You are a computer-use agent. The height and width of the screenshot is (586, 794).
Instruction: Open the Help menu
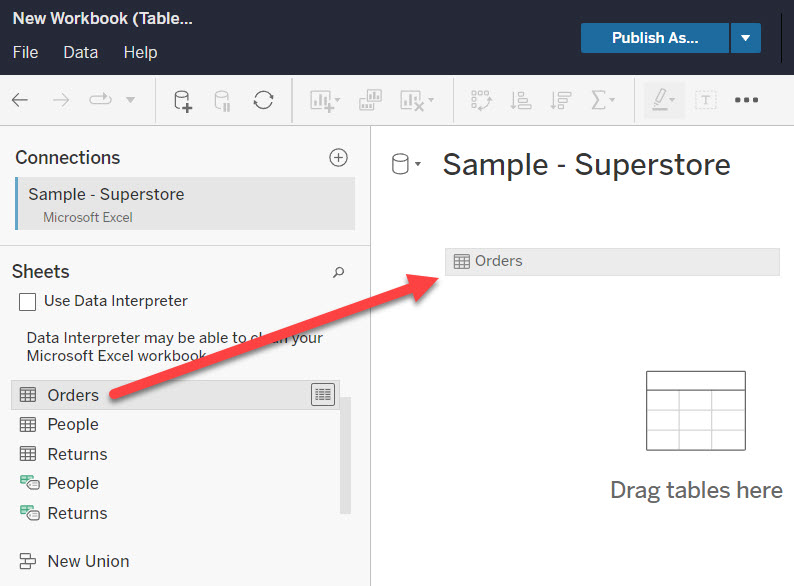[140, 52]
